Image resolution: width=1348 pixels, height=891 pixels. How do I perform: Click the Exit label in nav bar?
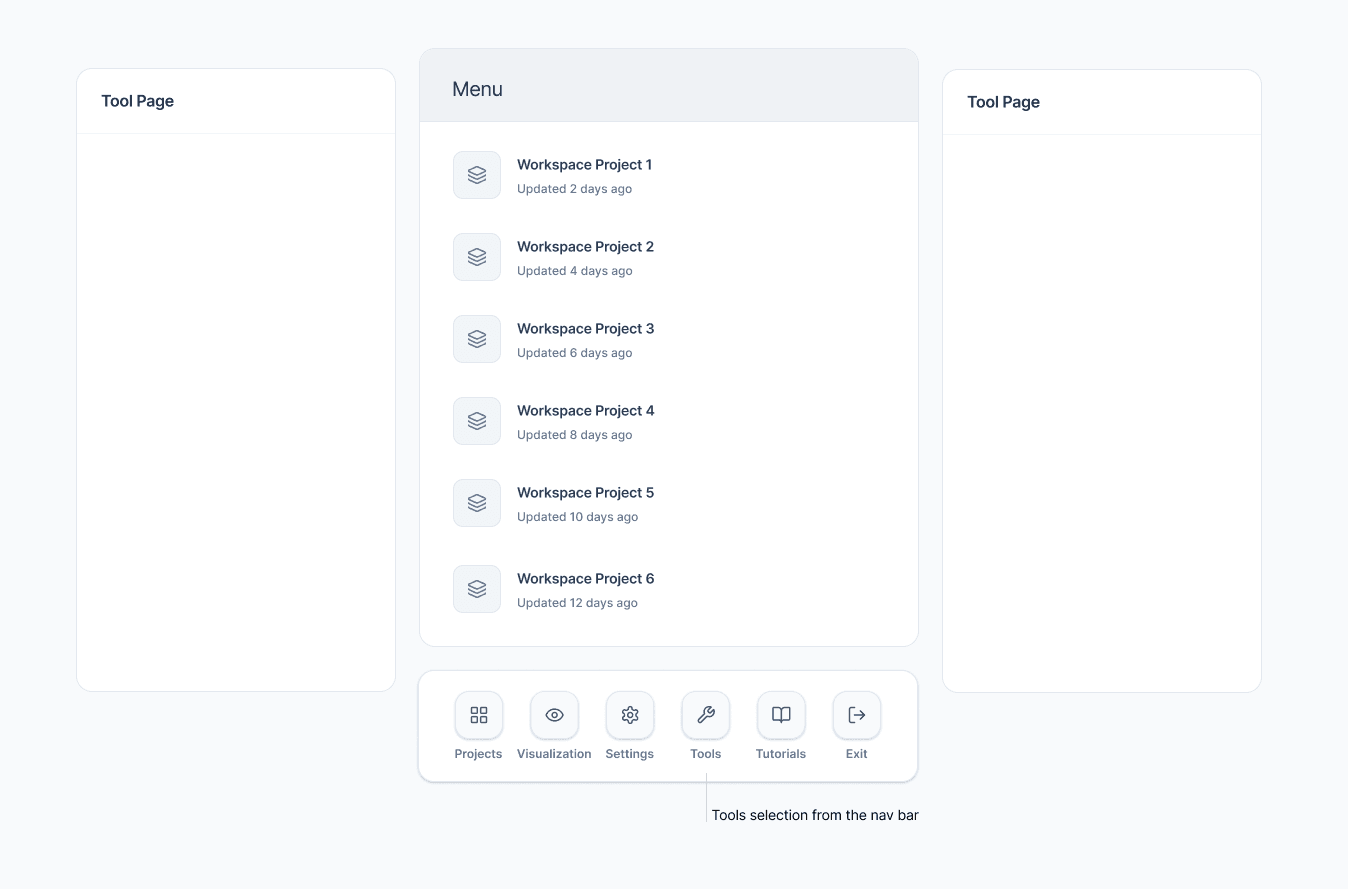click(x=857, y=754)
